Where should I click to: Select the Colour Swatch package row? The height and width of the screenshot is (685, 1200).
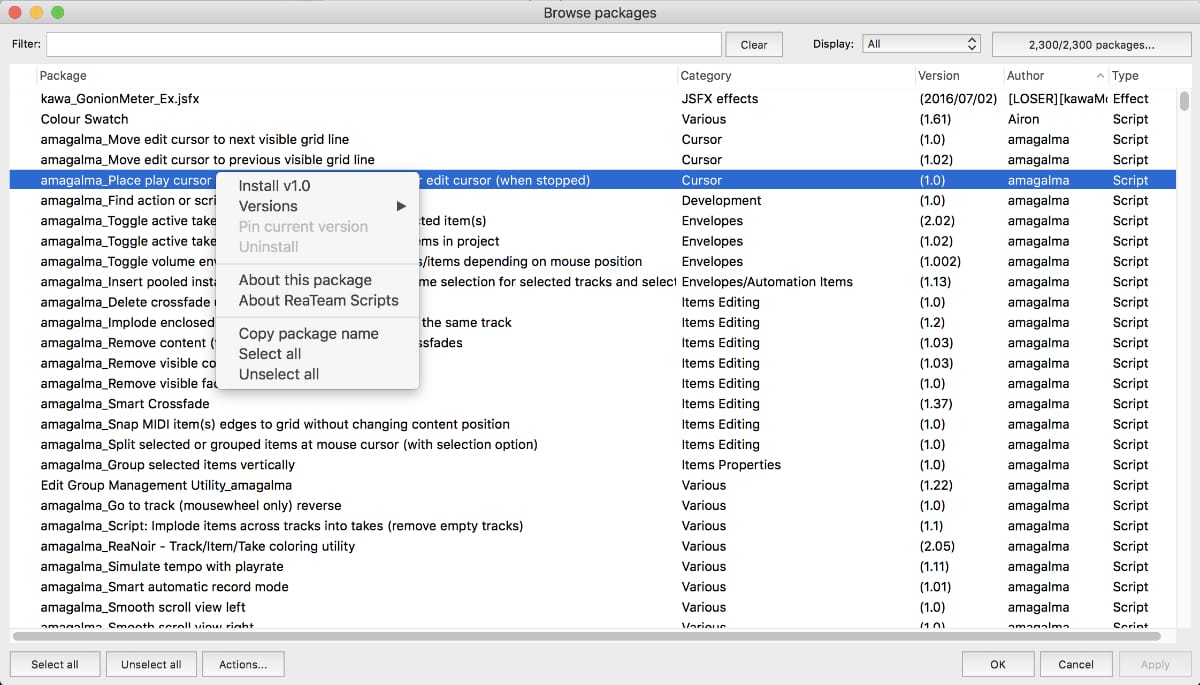[85, 119]
